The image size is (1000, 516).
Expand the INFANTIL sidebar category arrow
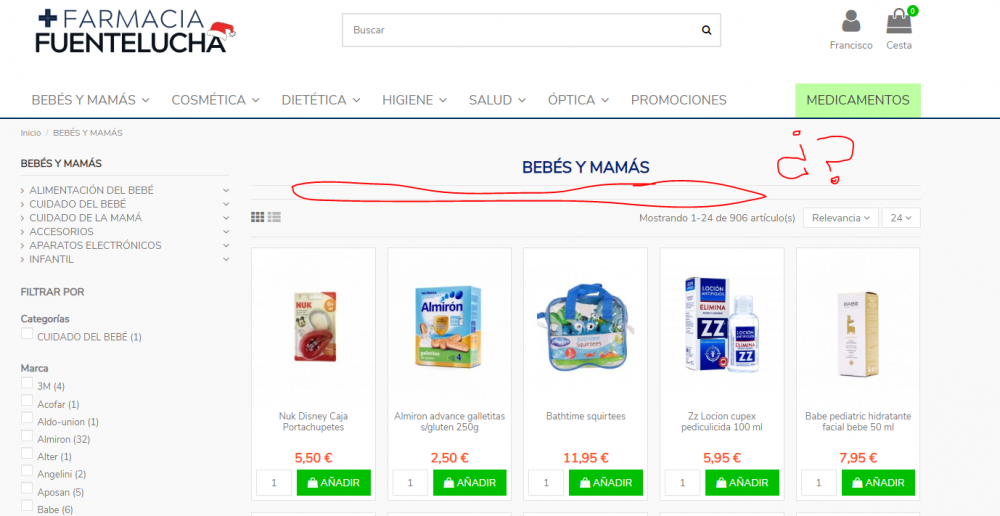pos(226,259)
